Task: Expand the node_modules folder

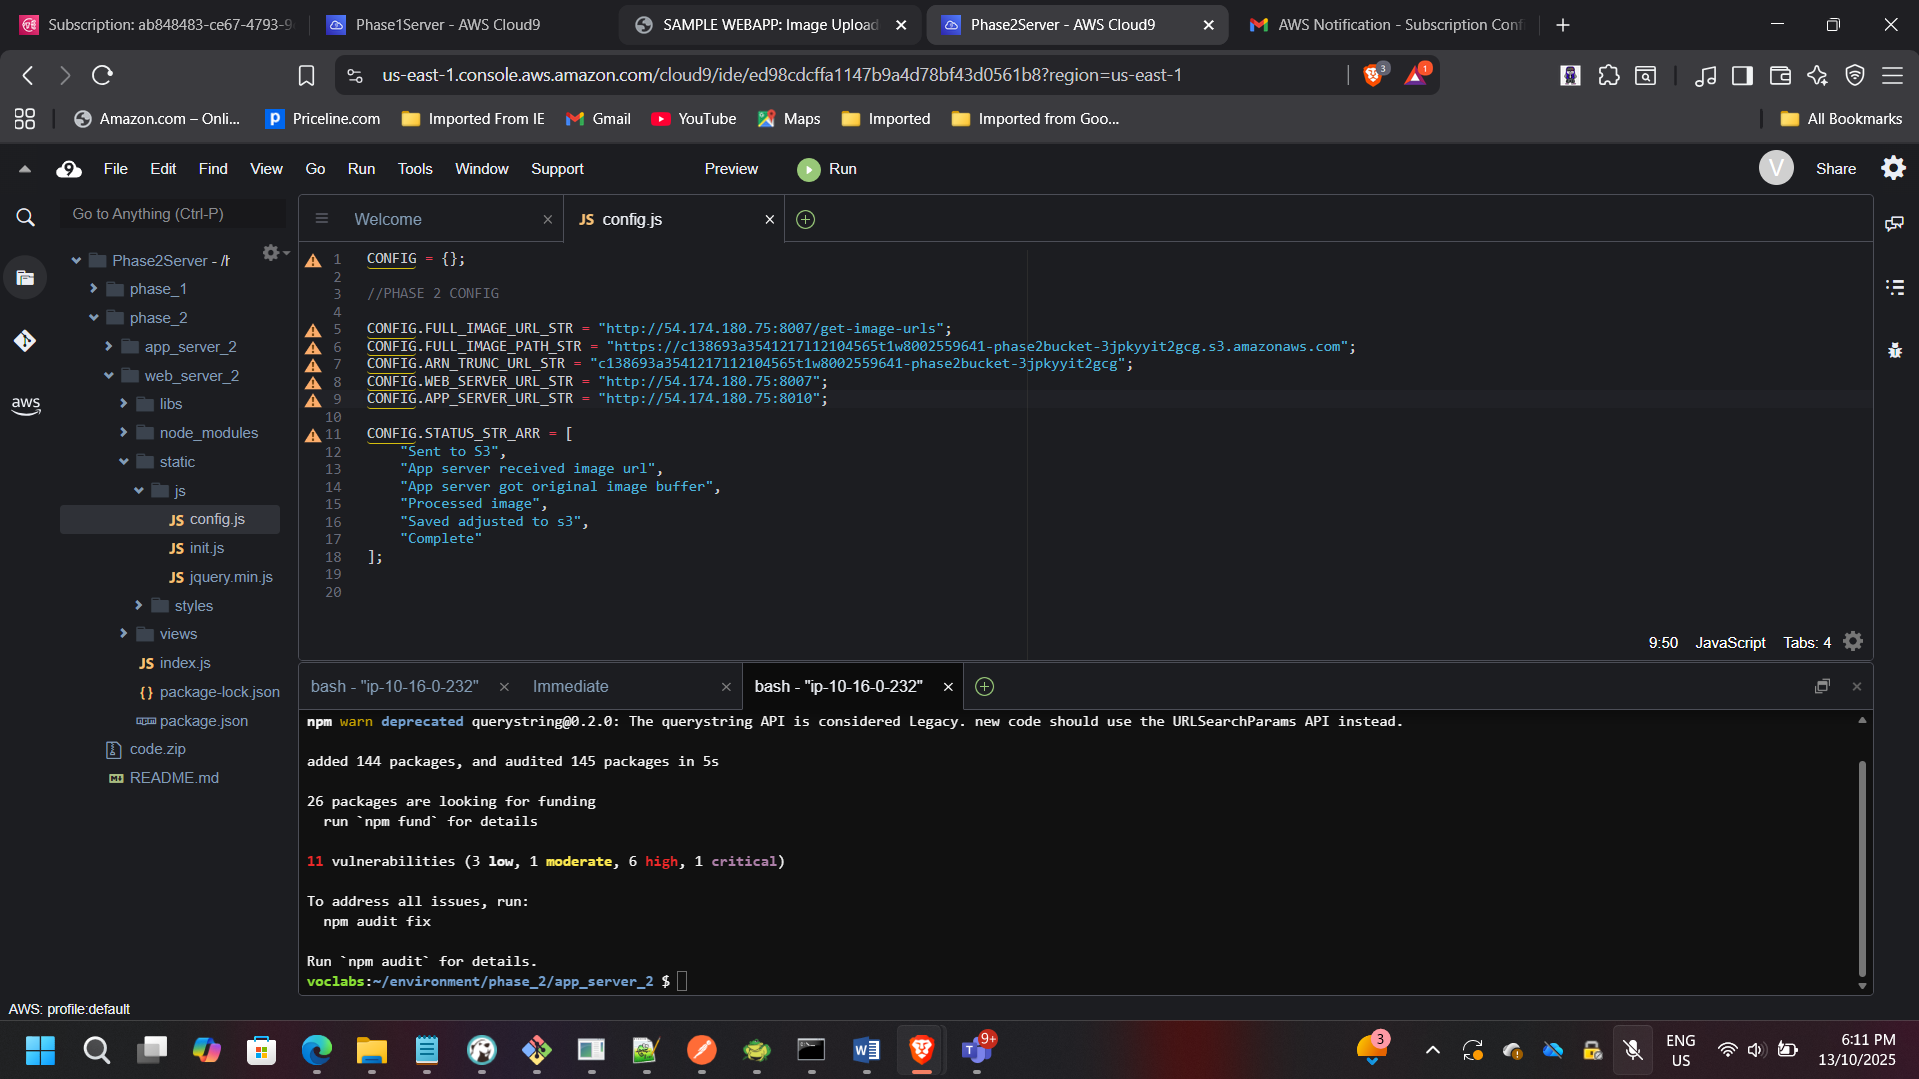Action: click(x=124, y=432)
